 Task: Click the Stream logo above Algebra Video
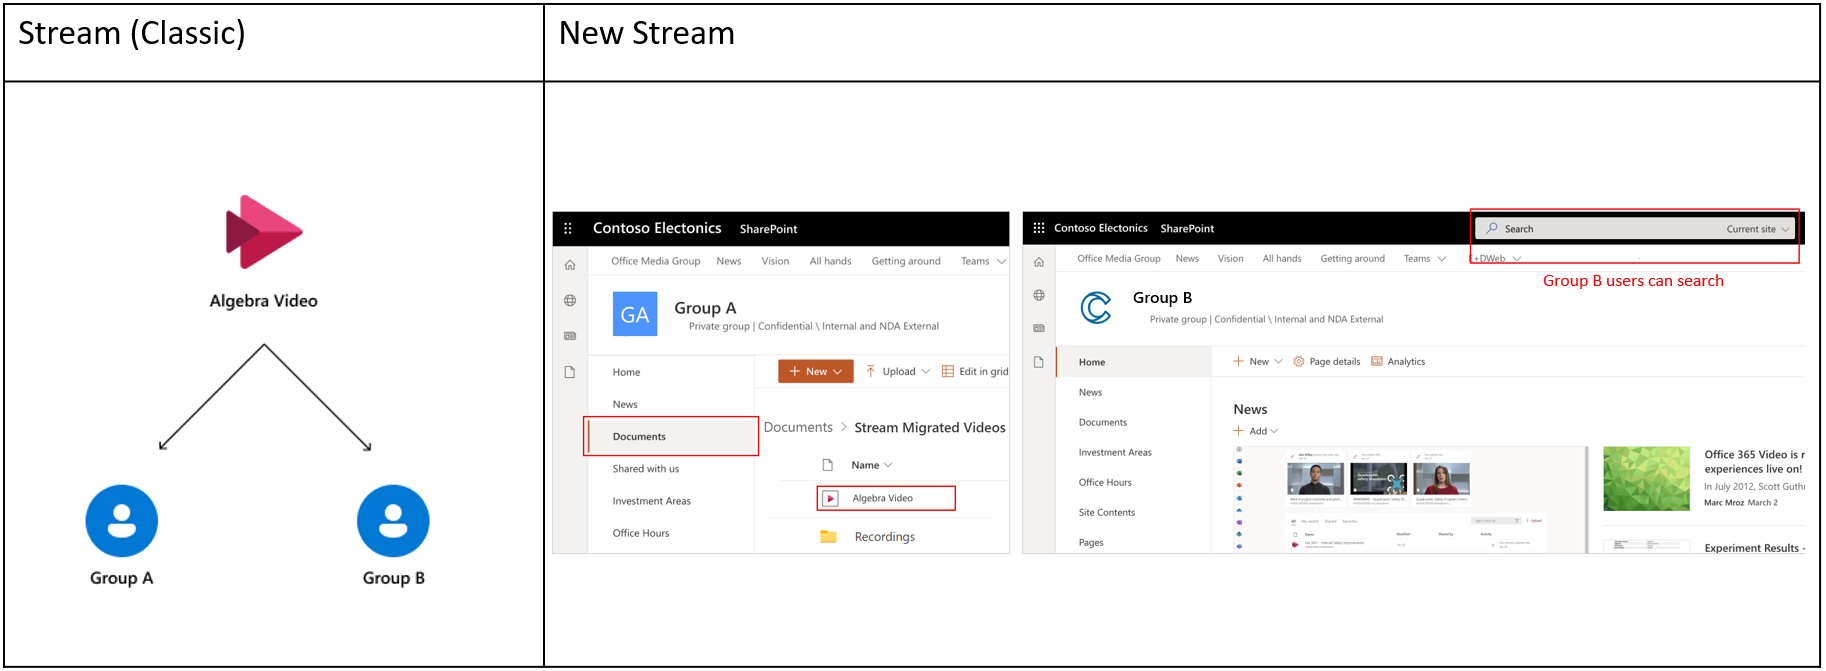[x=264, y=232]
